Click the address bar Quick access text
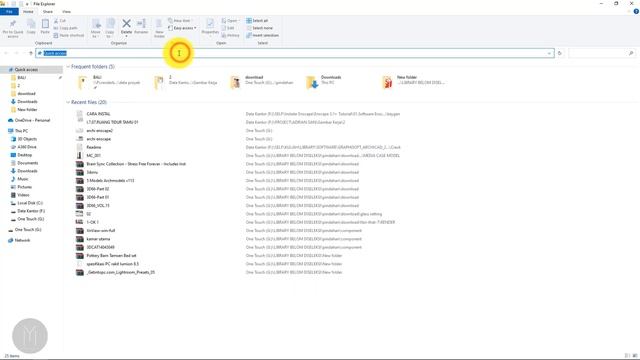Screen dimensions: 640x360 pos(55,53)
